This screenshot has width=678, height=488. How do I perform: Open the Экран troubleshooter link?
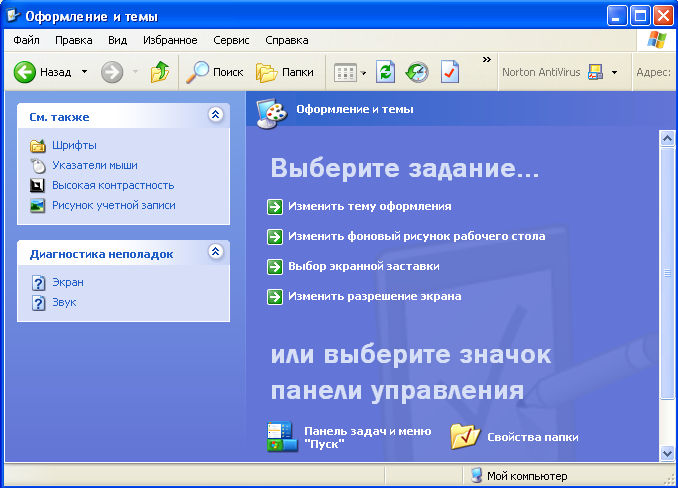(x=68, y=282)
